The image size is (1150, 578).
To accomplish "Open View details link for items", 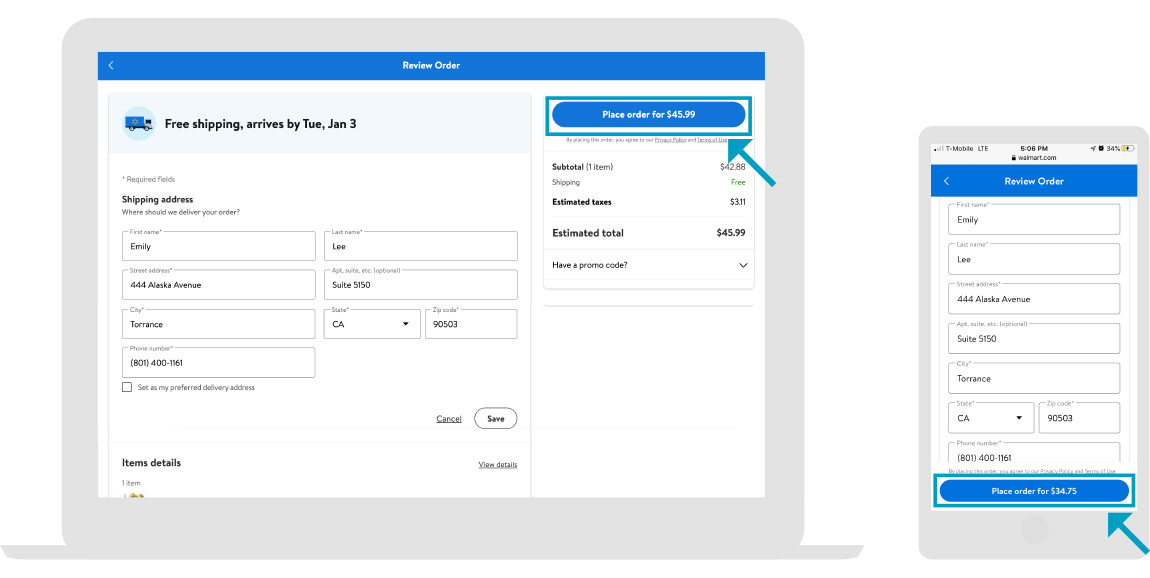I will coord(498,464).
